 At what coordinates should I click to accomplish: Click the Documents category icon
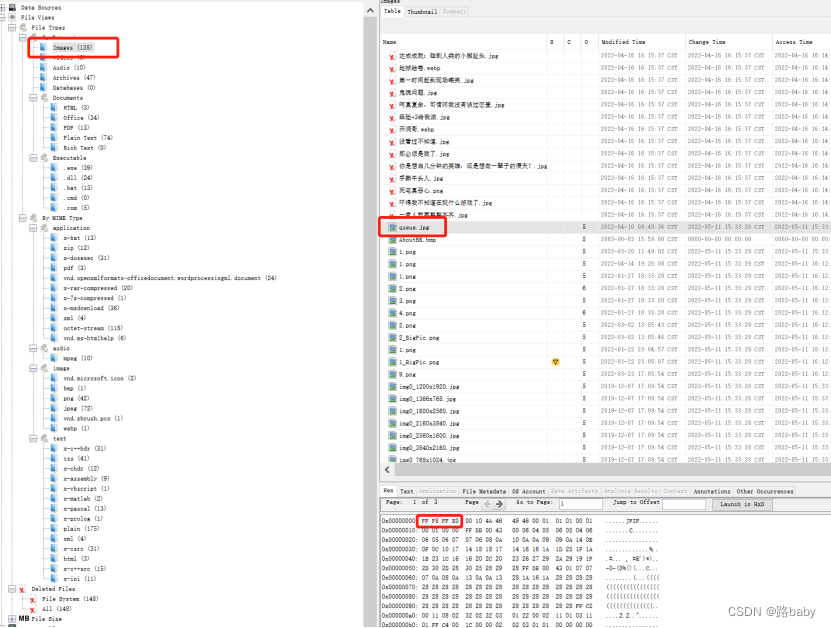44,98
